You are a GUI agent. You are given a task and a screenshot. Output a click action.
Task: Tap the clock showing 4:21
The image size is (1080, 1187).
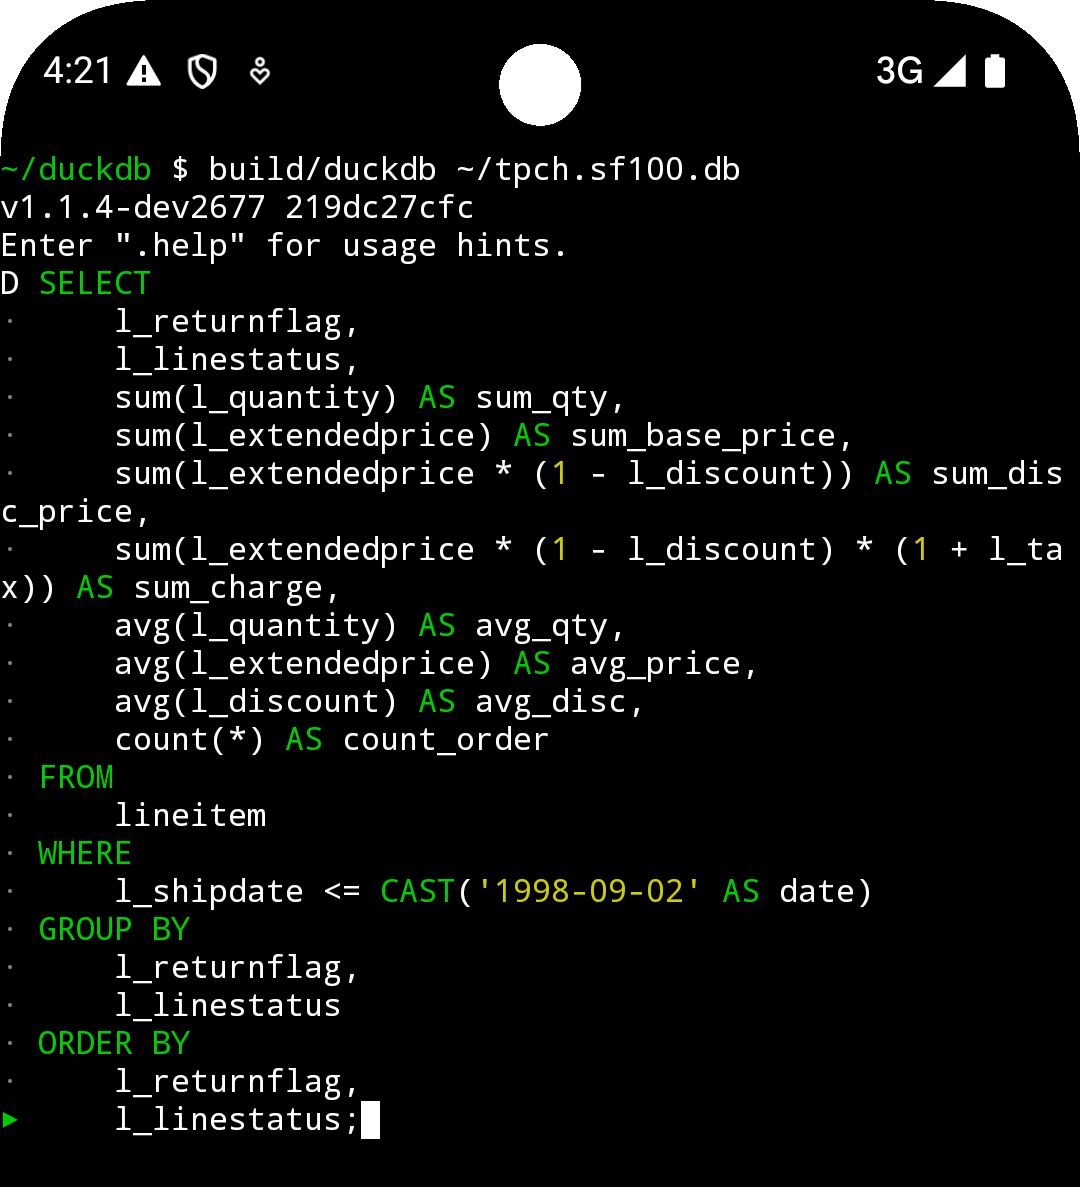[77, 71]
